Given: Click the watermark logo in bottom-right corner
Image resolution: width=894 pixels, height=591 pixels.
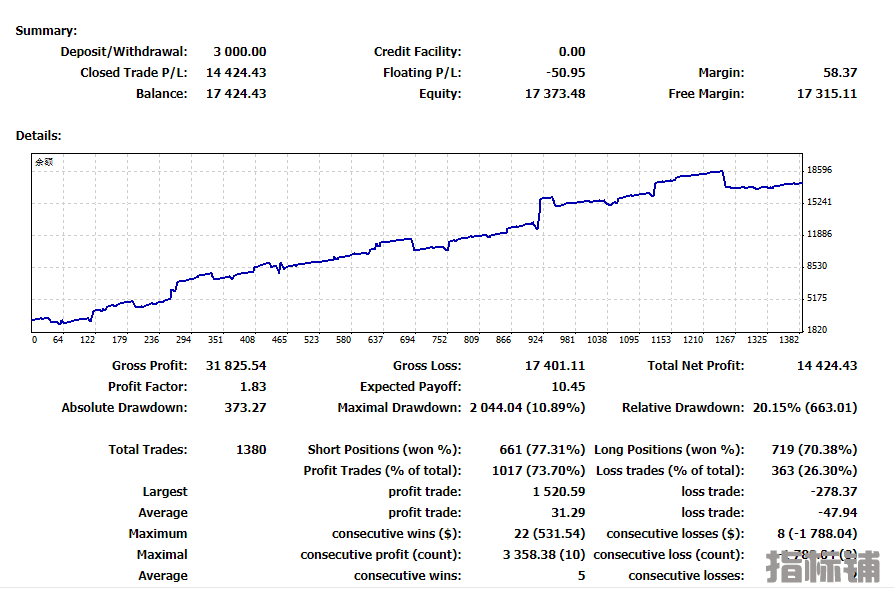Looking at the screenshot, I should click(825, 566).
